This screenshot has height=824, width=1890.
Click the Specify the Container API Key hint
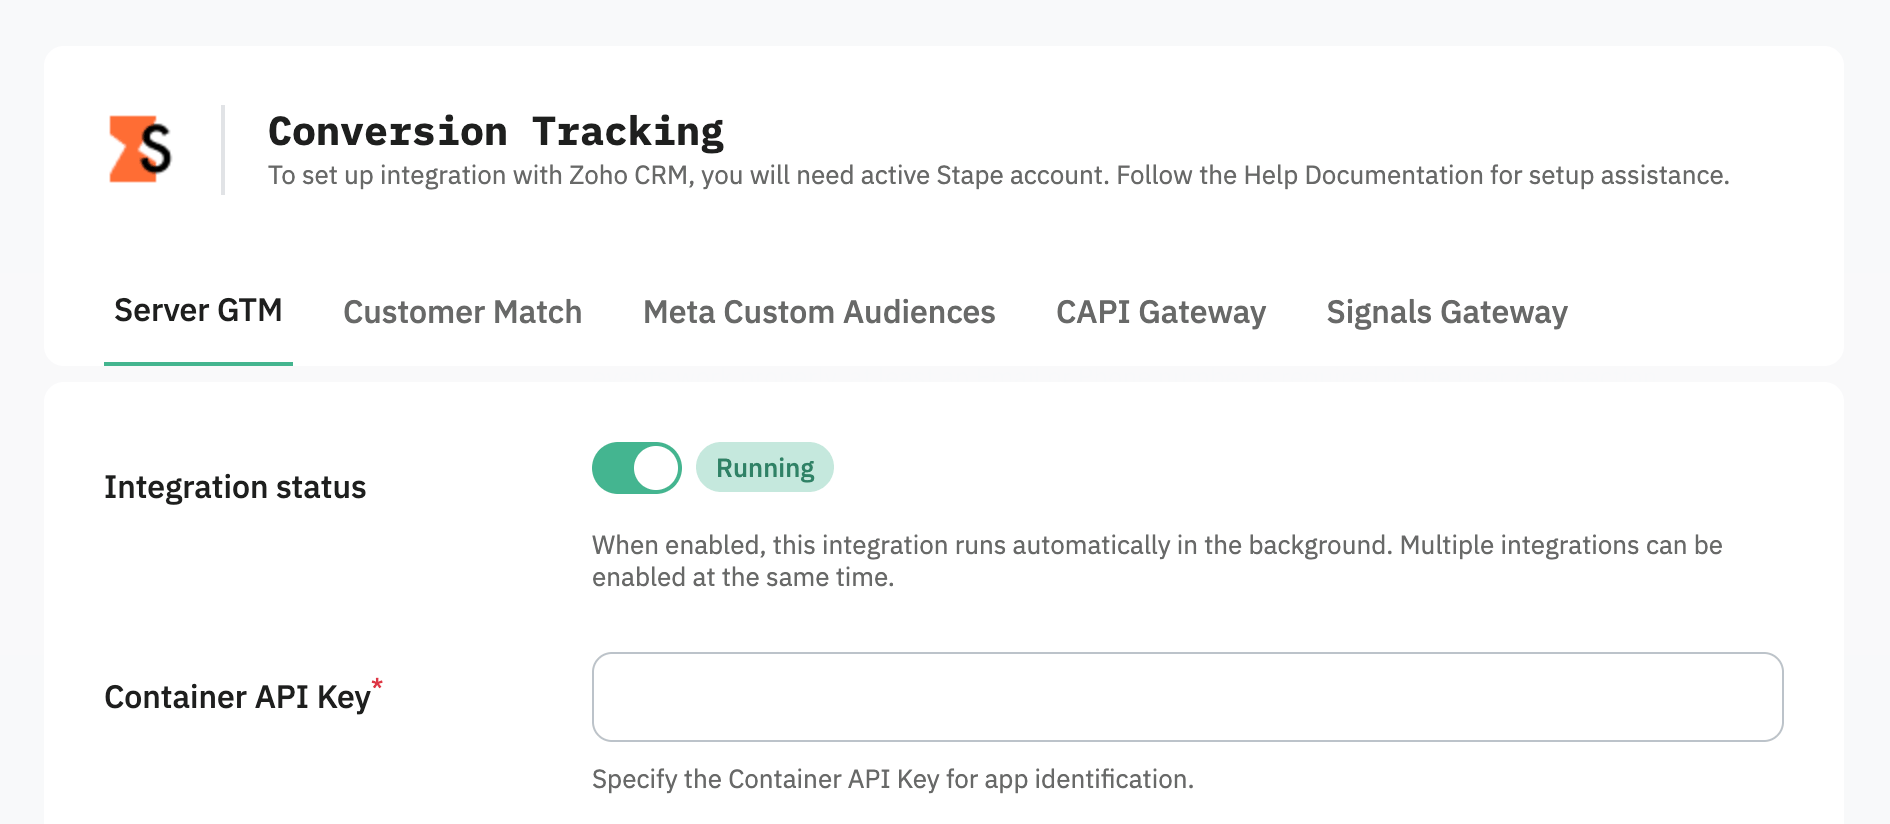click(893, 779)
